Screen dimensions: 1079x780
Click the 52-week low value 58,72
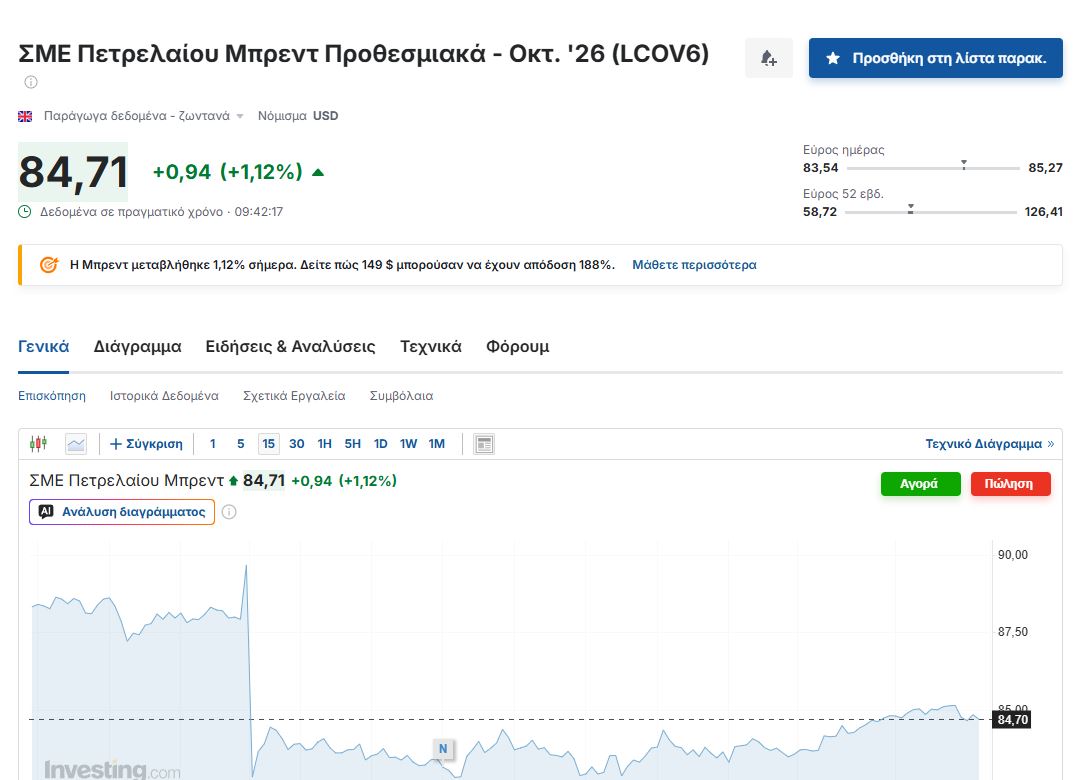click(x=820, y=212)
